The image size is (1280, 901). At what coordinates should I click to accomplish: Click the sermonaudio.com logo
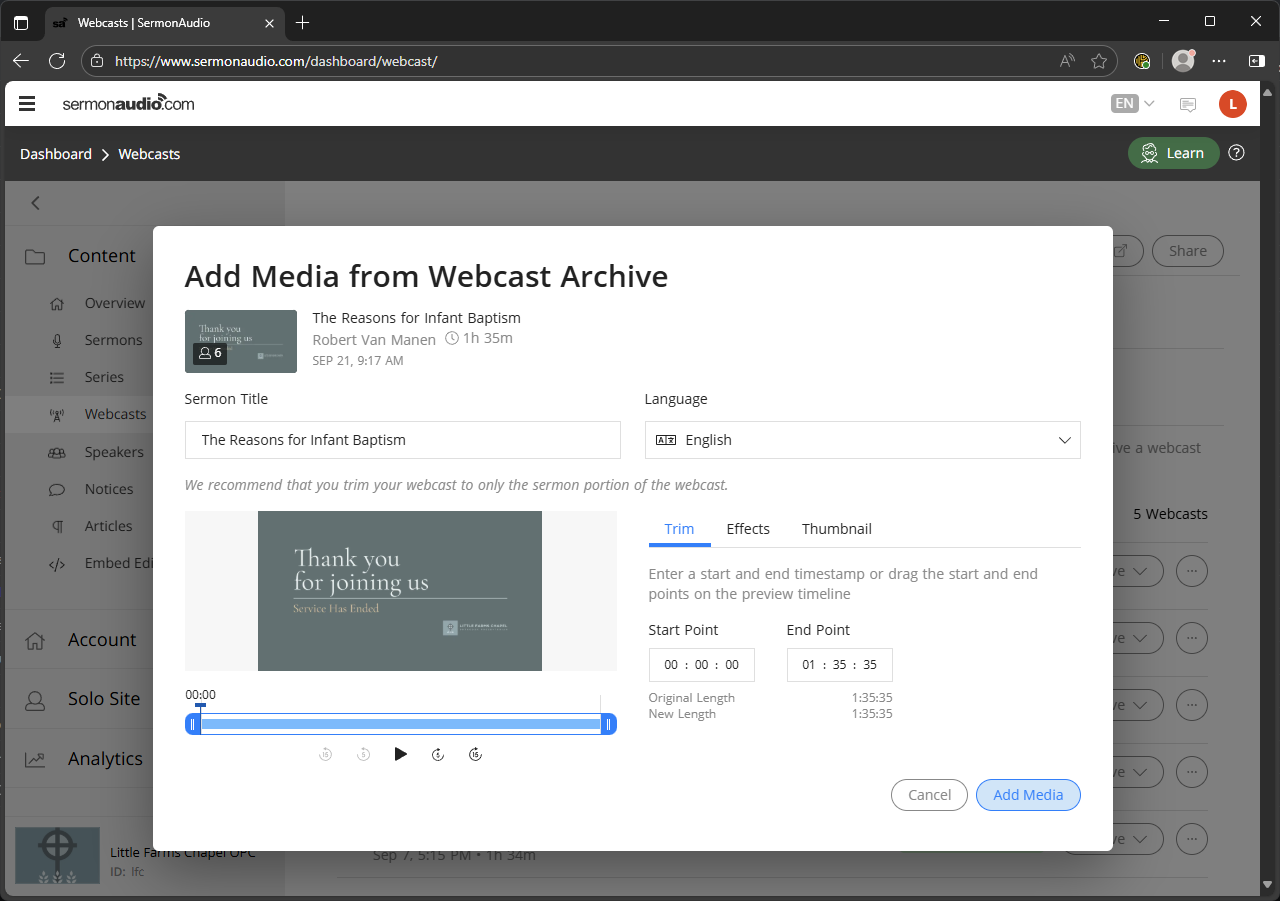pyautogui.click(x=128, y=103)
